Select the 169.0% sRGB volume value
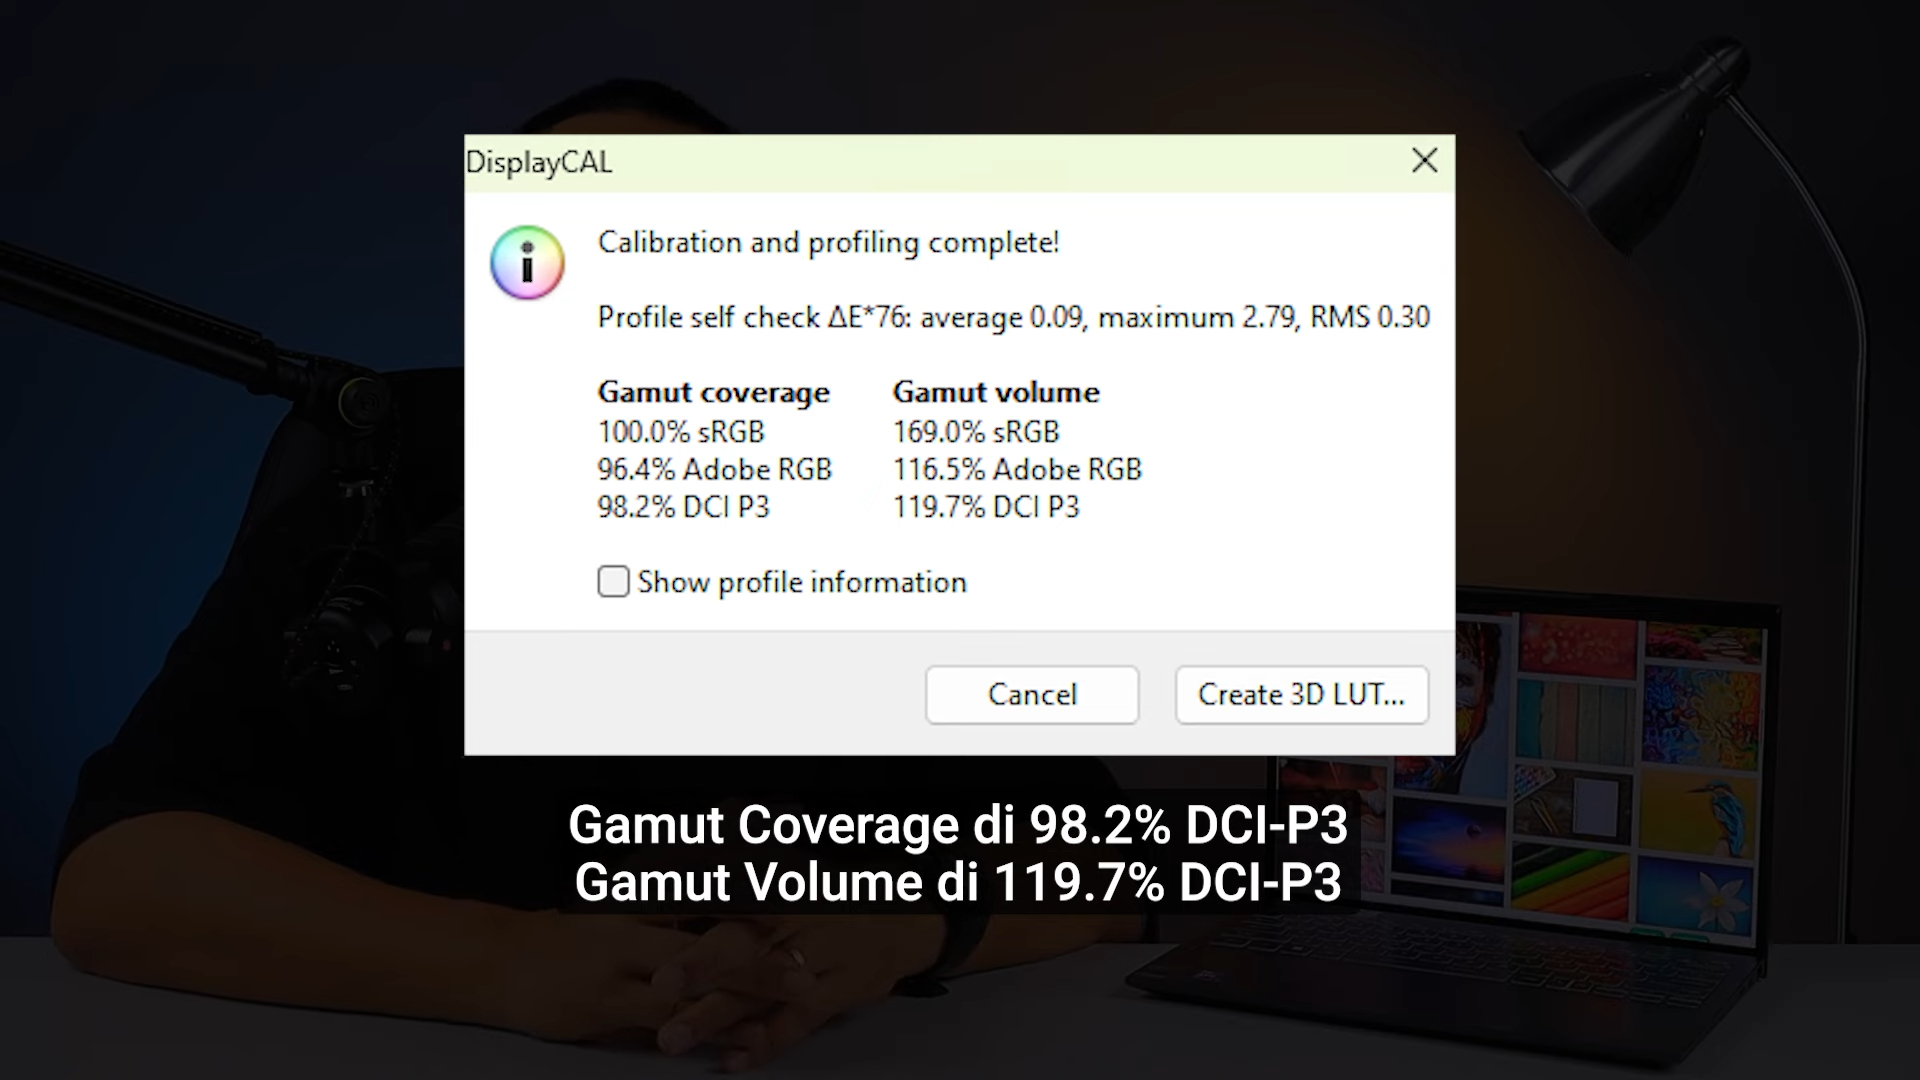The height and width of the screenshot is (1080, 1920). tap(976, 432)
